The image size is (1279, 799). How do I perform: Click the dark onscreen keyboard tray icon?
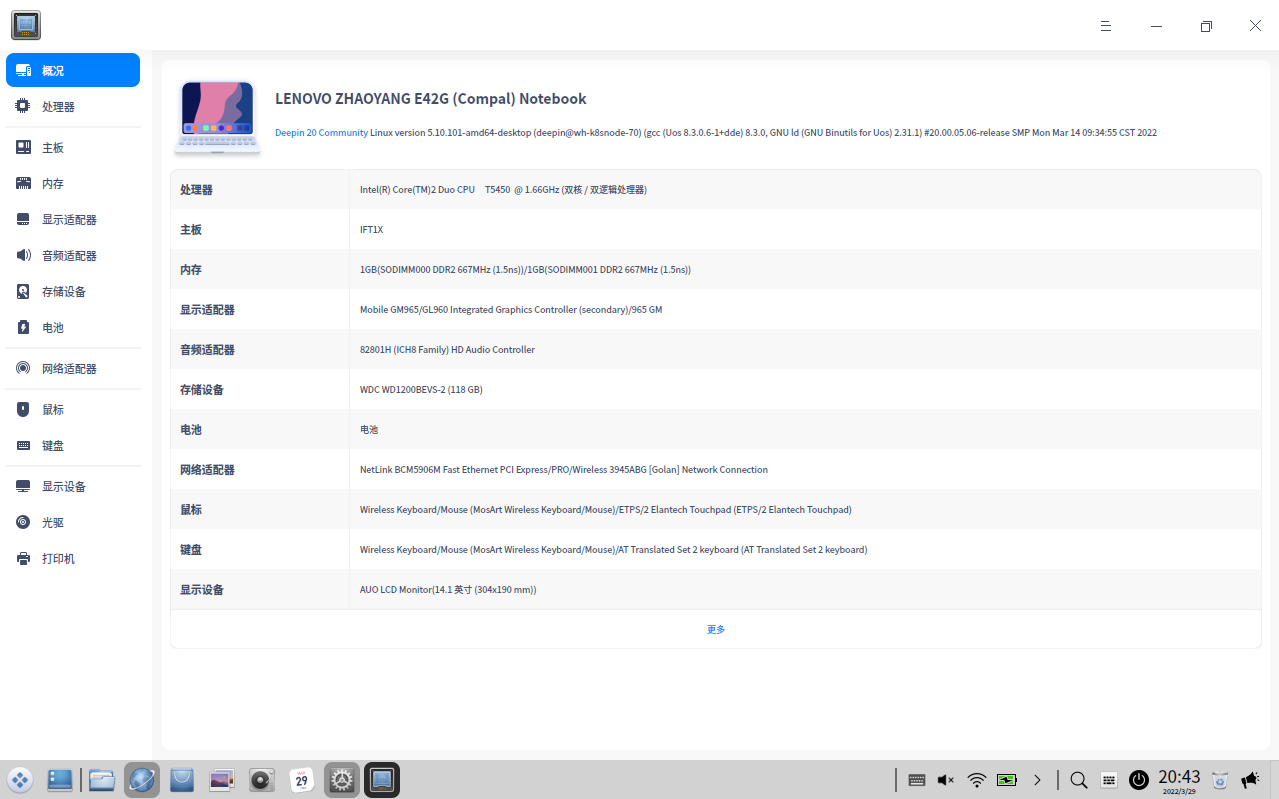tap(916, 780)
